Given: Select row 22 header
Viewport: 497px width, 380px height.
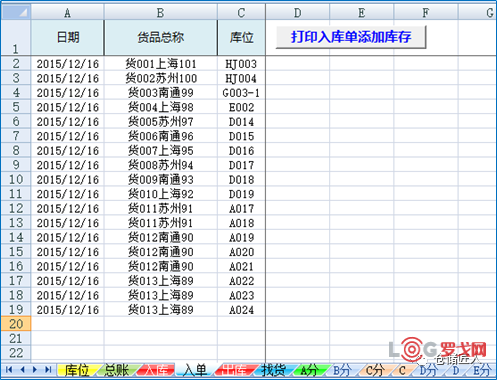Looking at the screenshot, I should (16, 353).
